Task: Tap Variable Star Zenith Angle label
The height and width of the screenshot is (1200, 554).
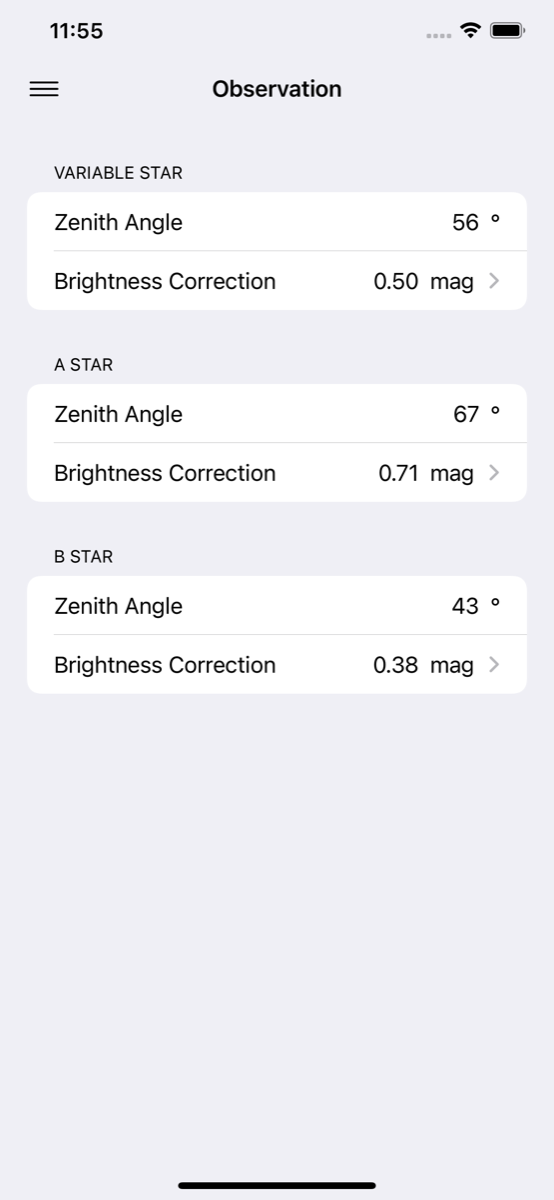Action: [x=118, y=222]
